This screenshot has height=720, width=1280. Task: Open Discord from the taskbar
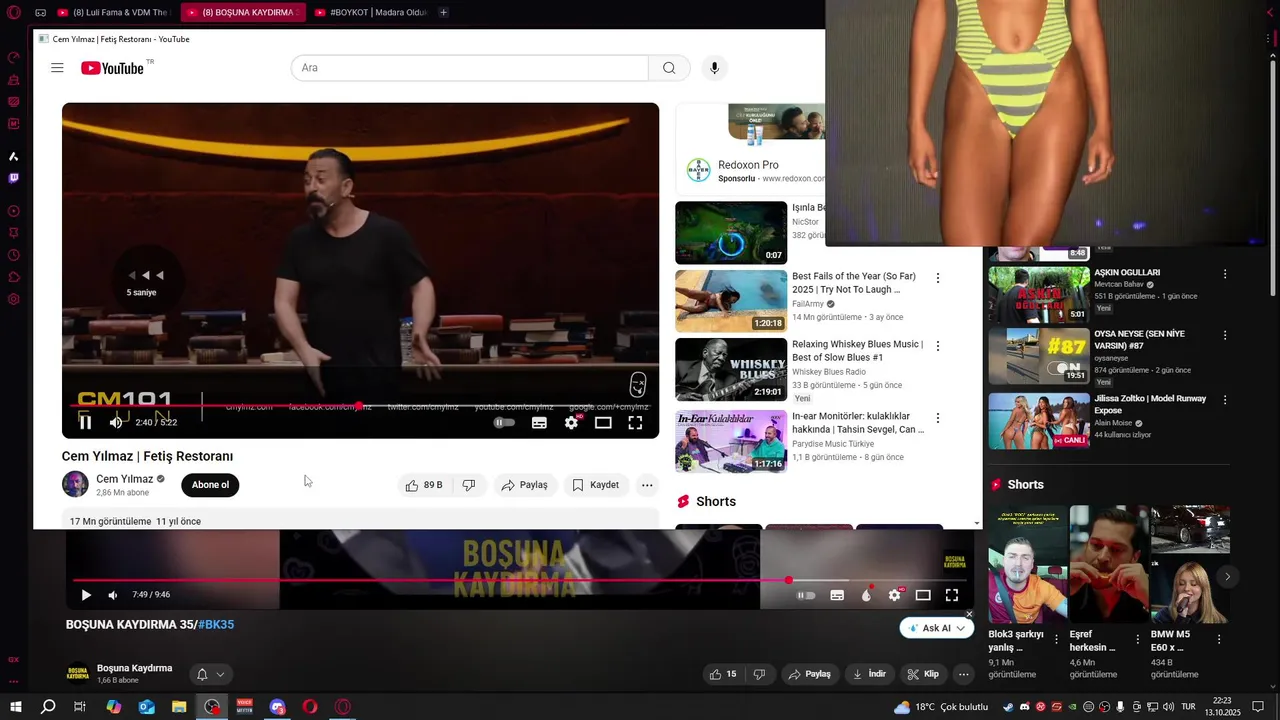(278, 707)
